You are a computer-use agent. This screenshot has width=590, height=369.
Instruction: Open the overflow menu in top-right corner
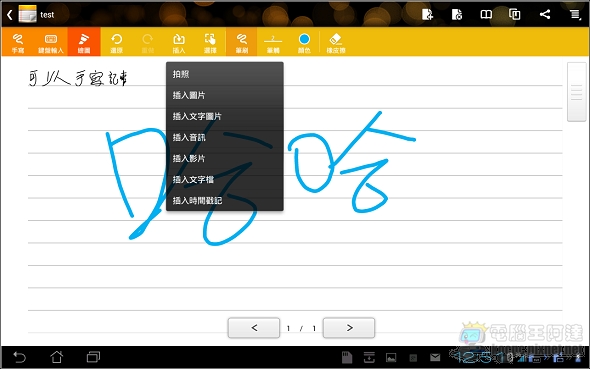pos(575,14)
